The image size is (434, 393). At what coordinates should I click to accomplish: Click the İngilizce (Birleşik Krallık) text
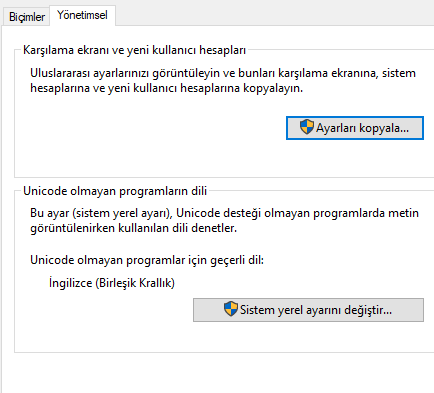[x=112, y=283]
